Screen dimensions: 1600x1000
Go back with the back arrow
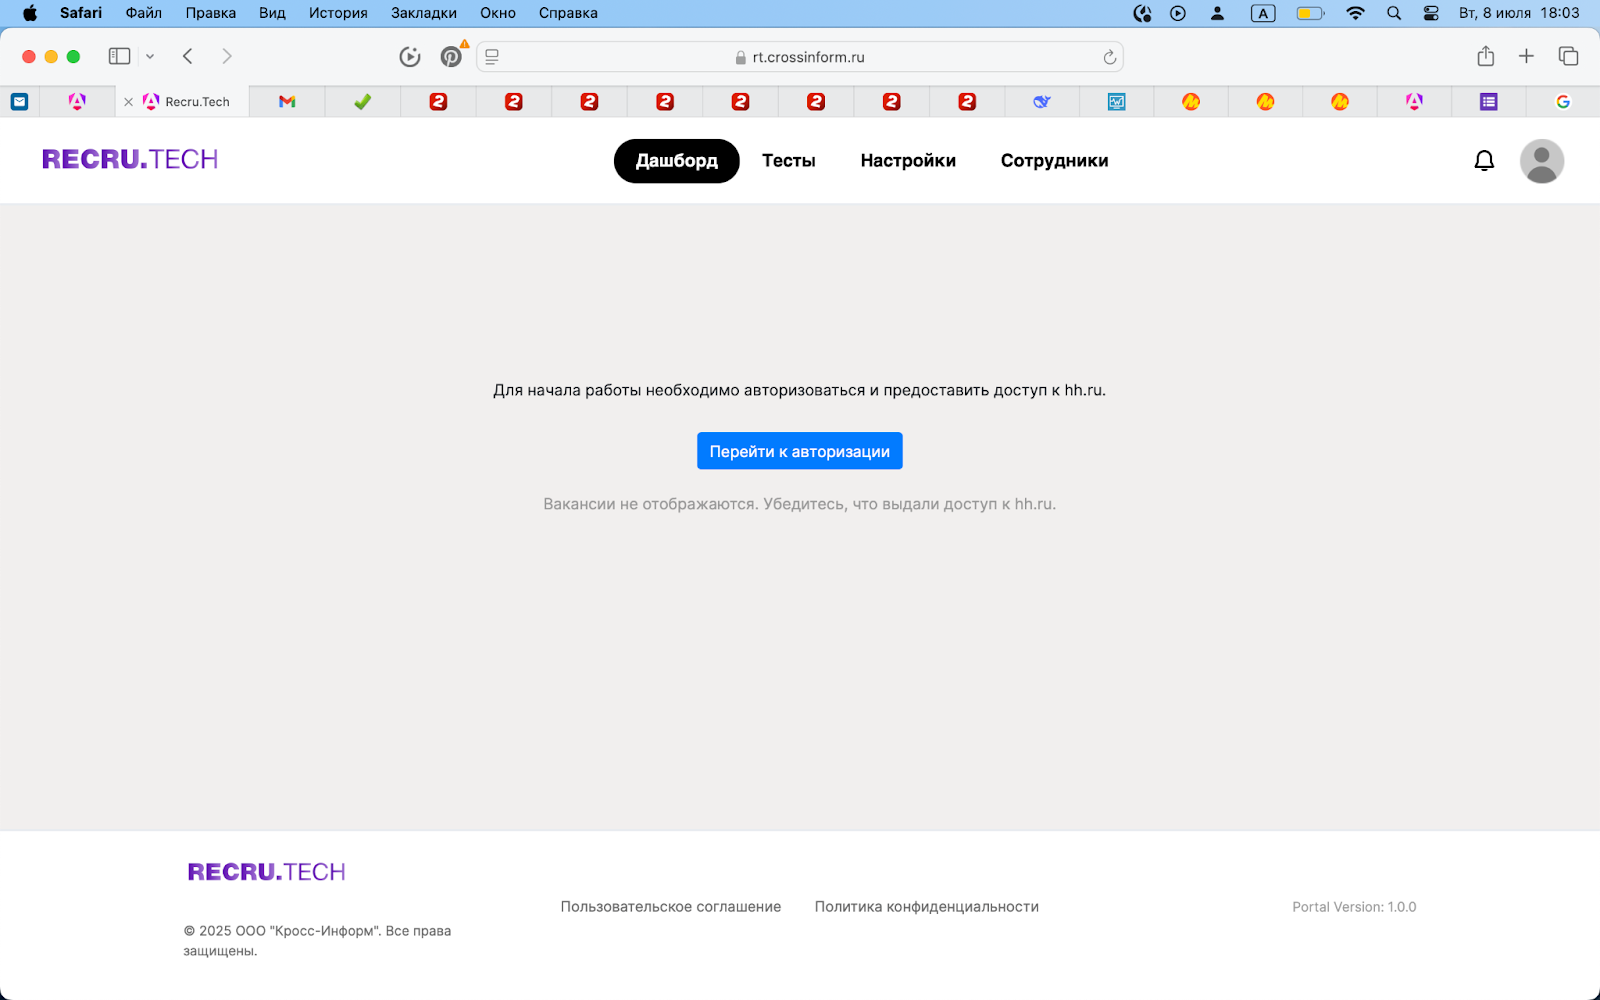(187, 56)
